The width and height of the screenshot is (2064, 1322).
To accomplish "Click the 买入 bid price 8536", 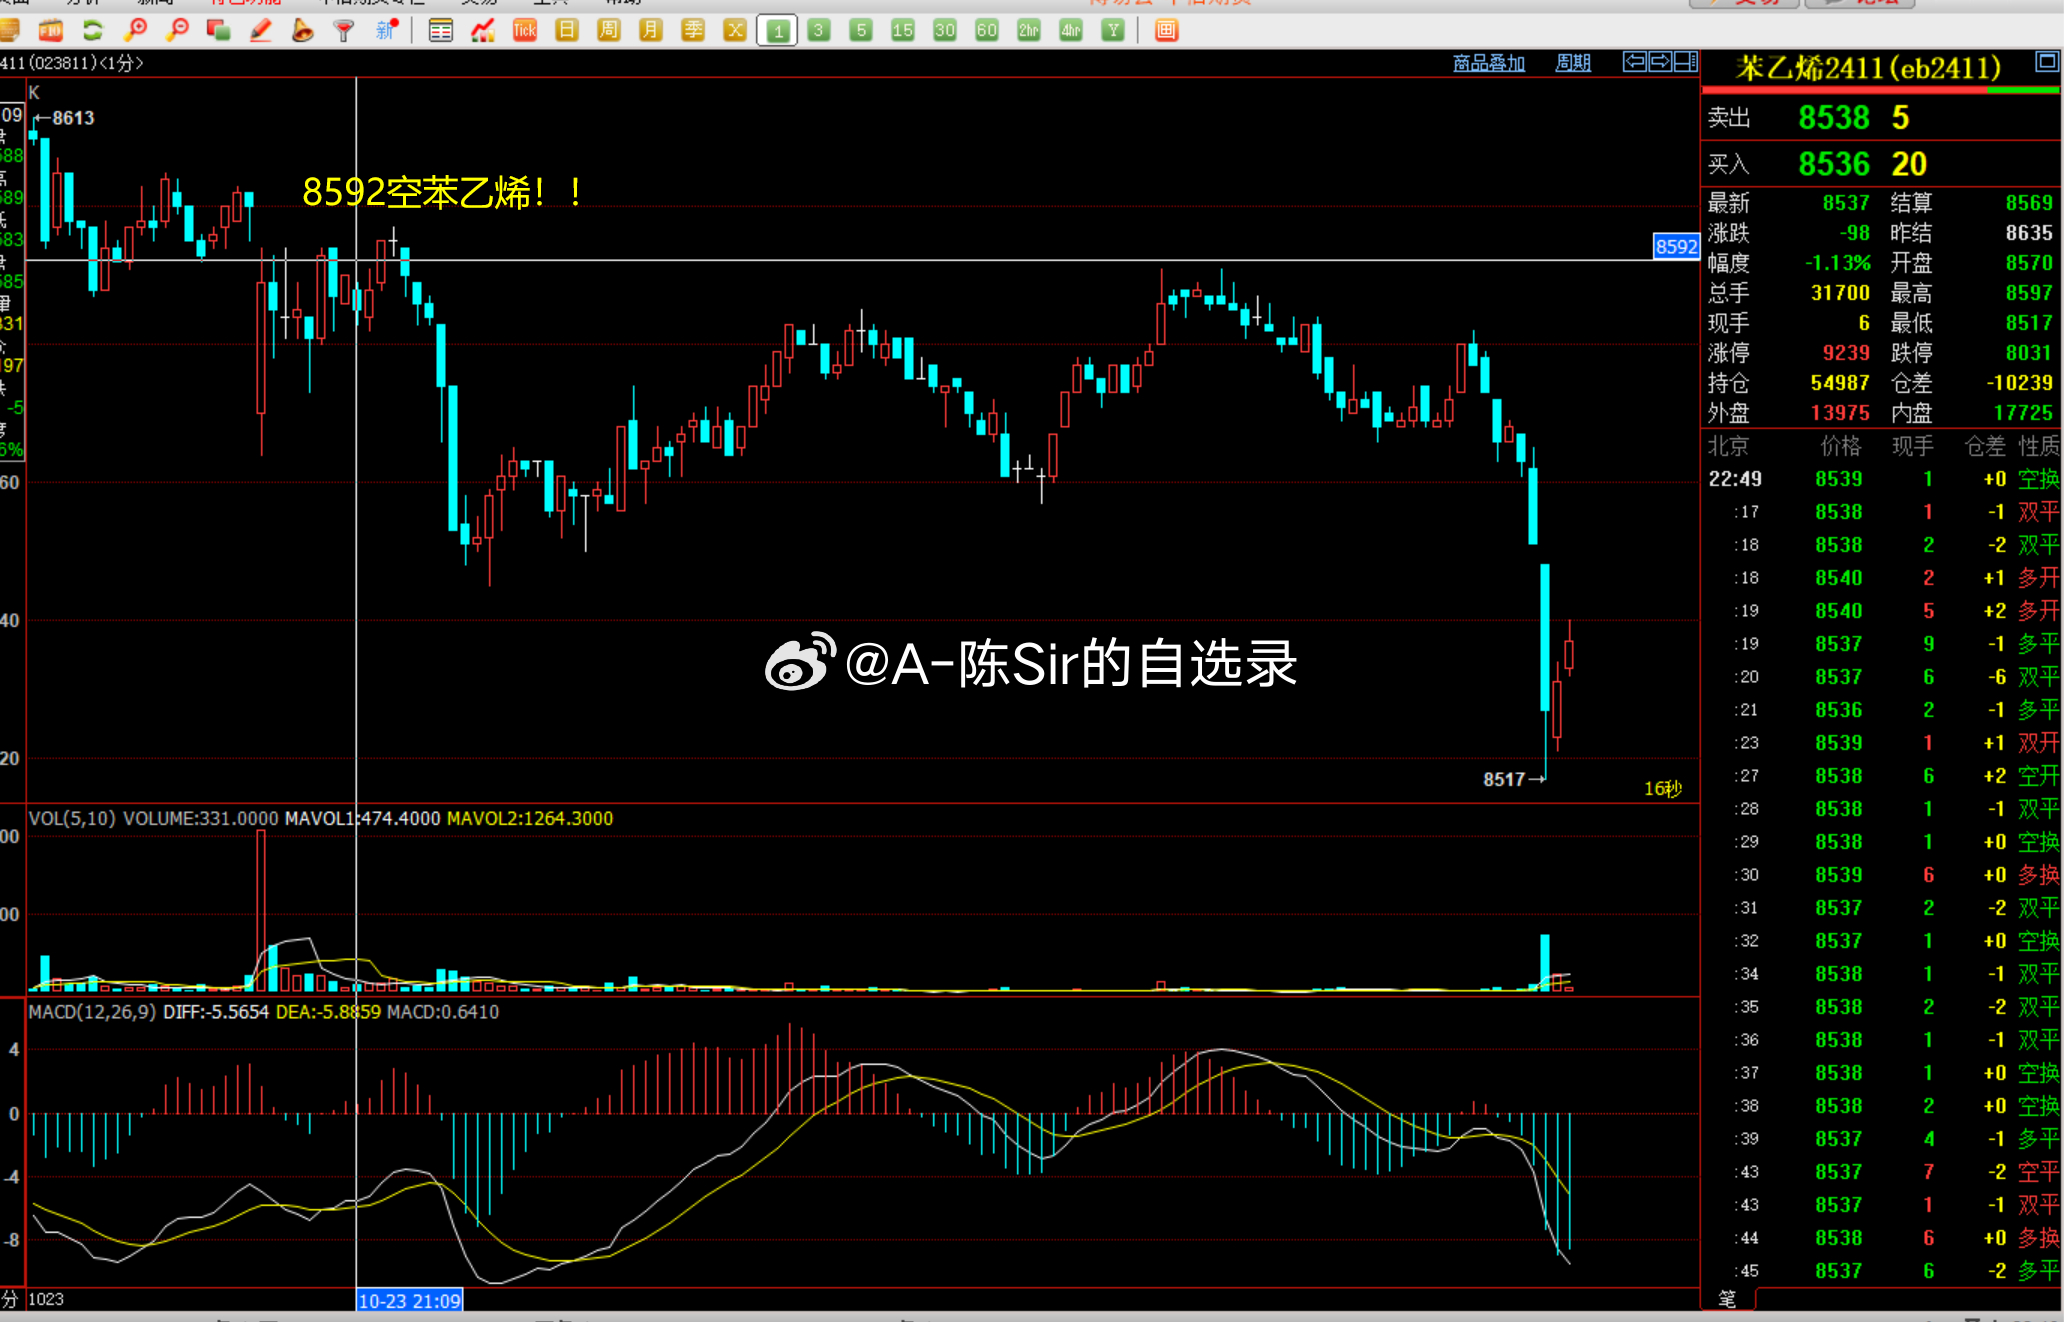I will pos(1834,164).
